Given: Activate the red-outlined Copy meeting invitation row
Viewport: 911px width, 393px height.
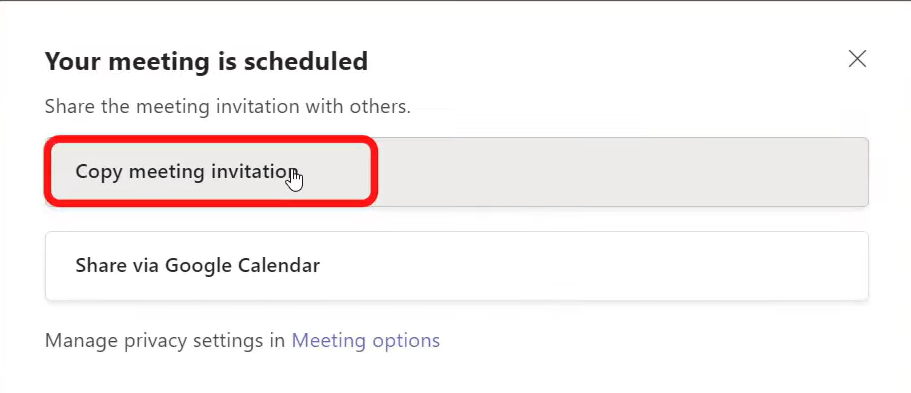Looking at the screenshot, I should click(x=457, y=172).
